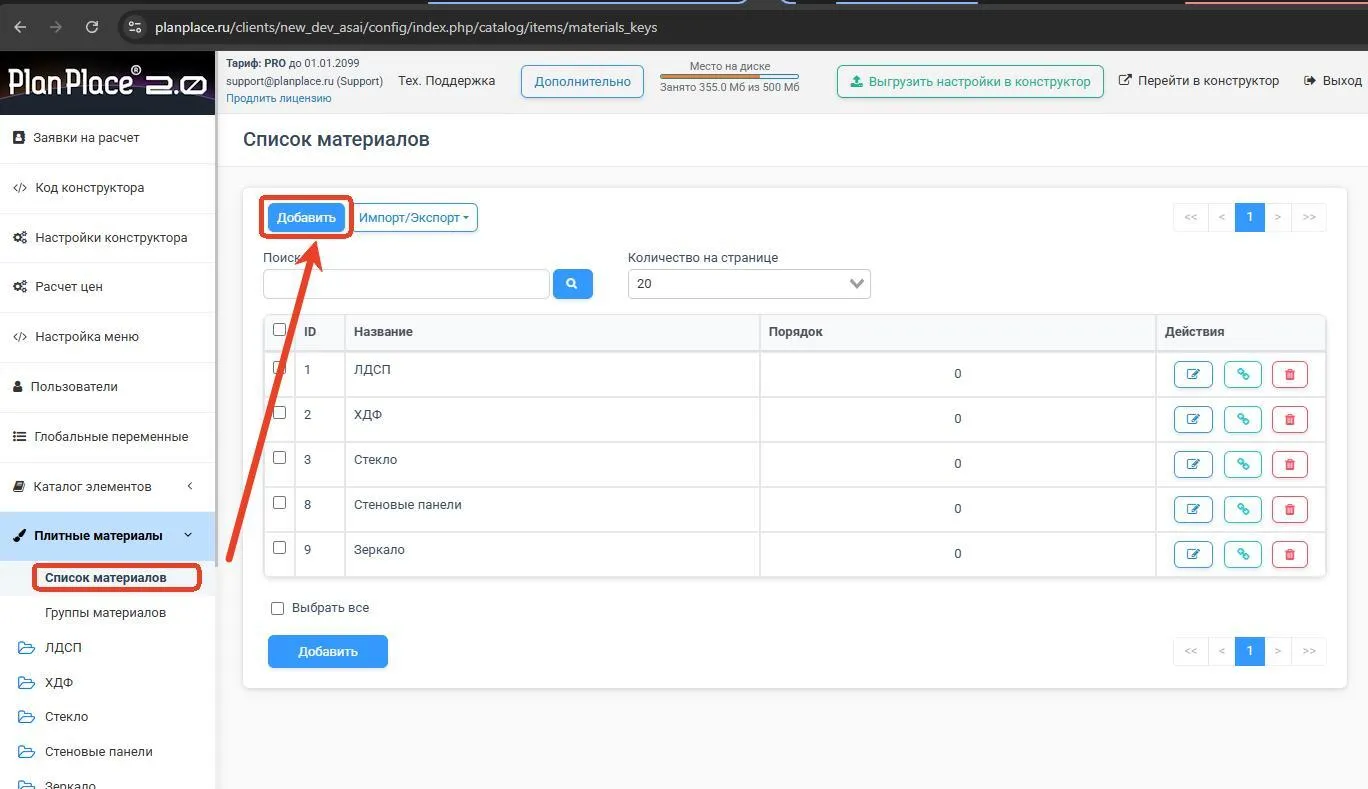This screenshot has width=1368, height=789.
Task: Reload the browser page
Action: (x=92, y=27)
